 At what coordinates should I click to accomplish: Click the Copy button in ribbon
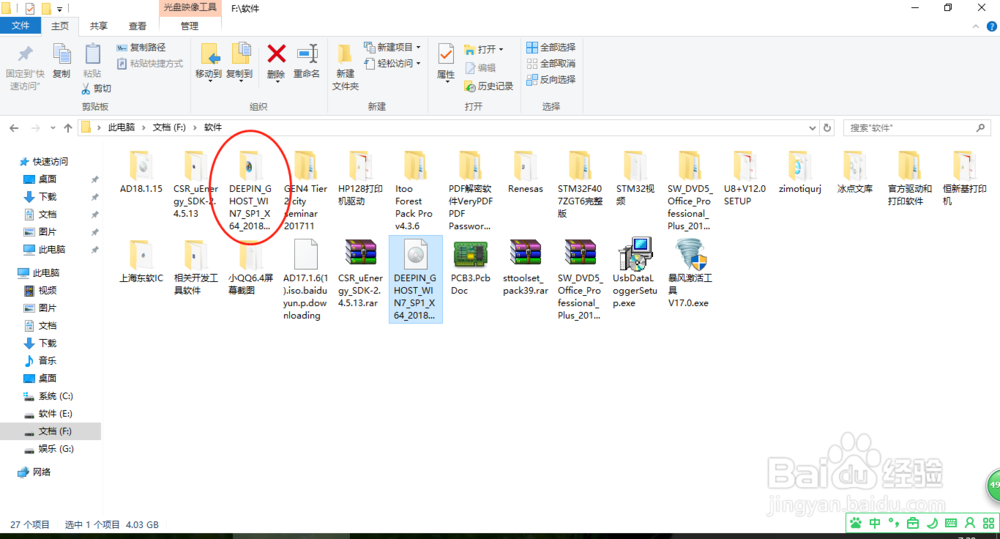pyautogui.click(x=61, y=61)
